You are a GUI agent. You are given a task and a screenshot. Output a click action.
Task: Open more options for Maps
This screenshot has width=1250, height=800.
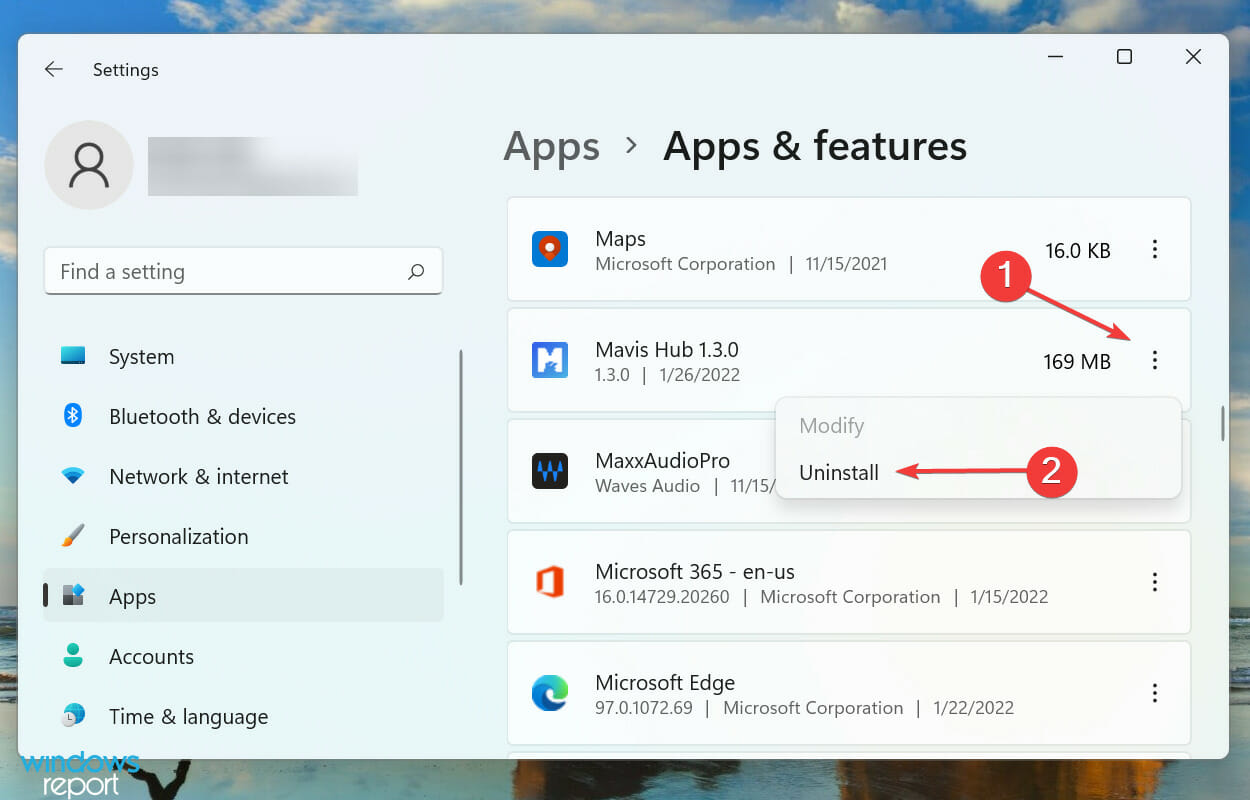1155,249
